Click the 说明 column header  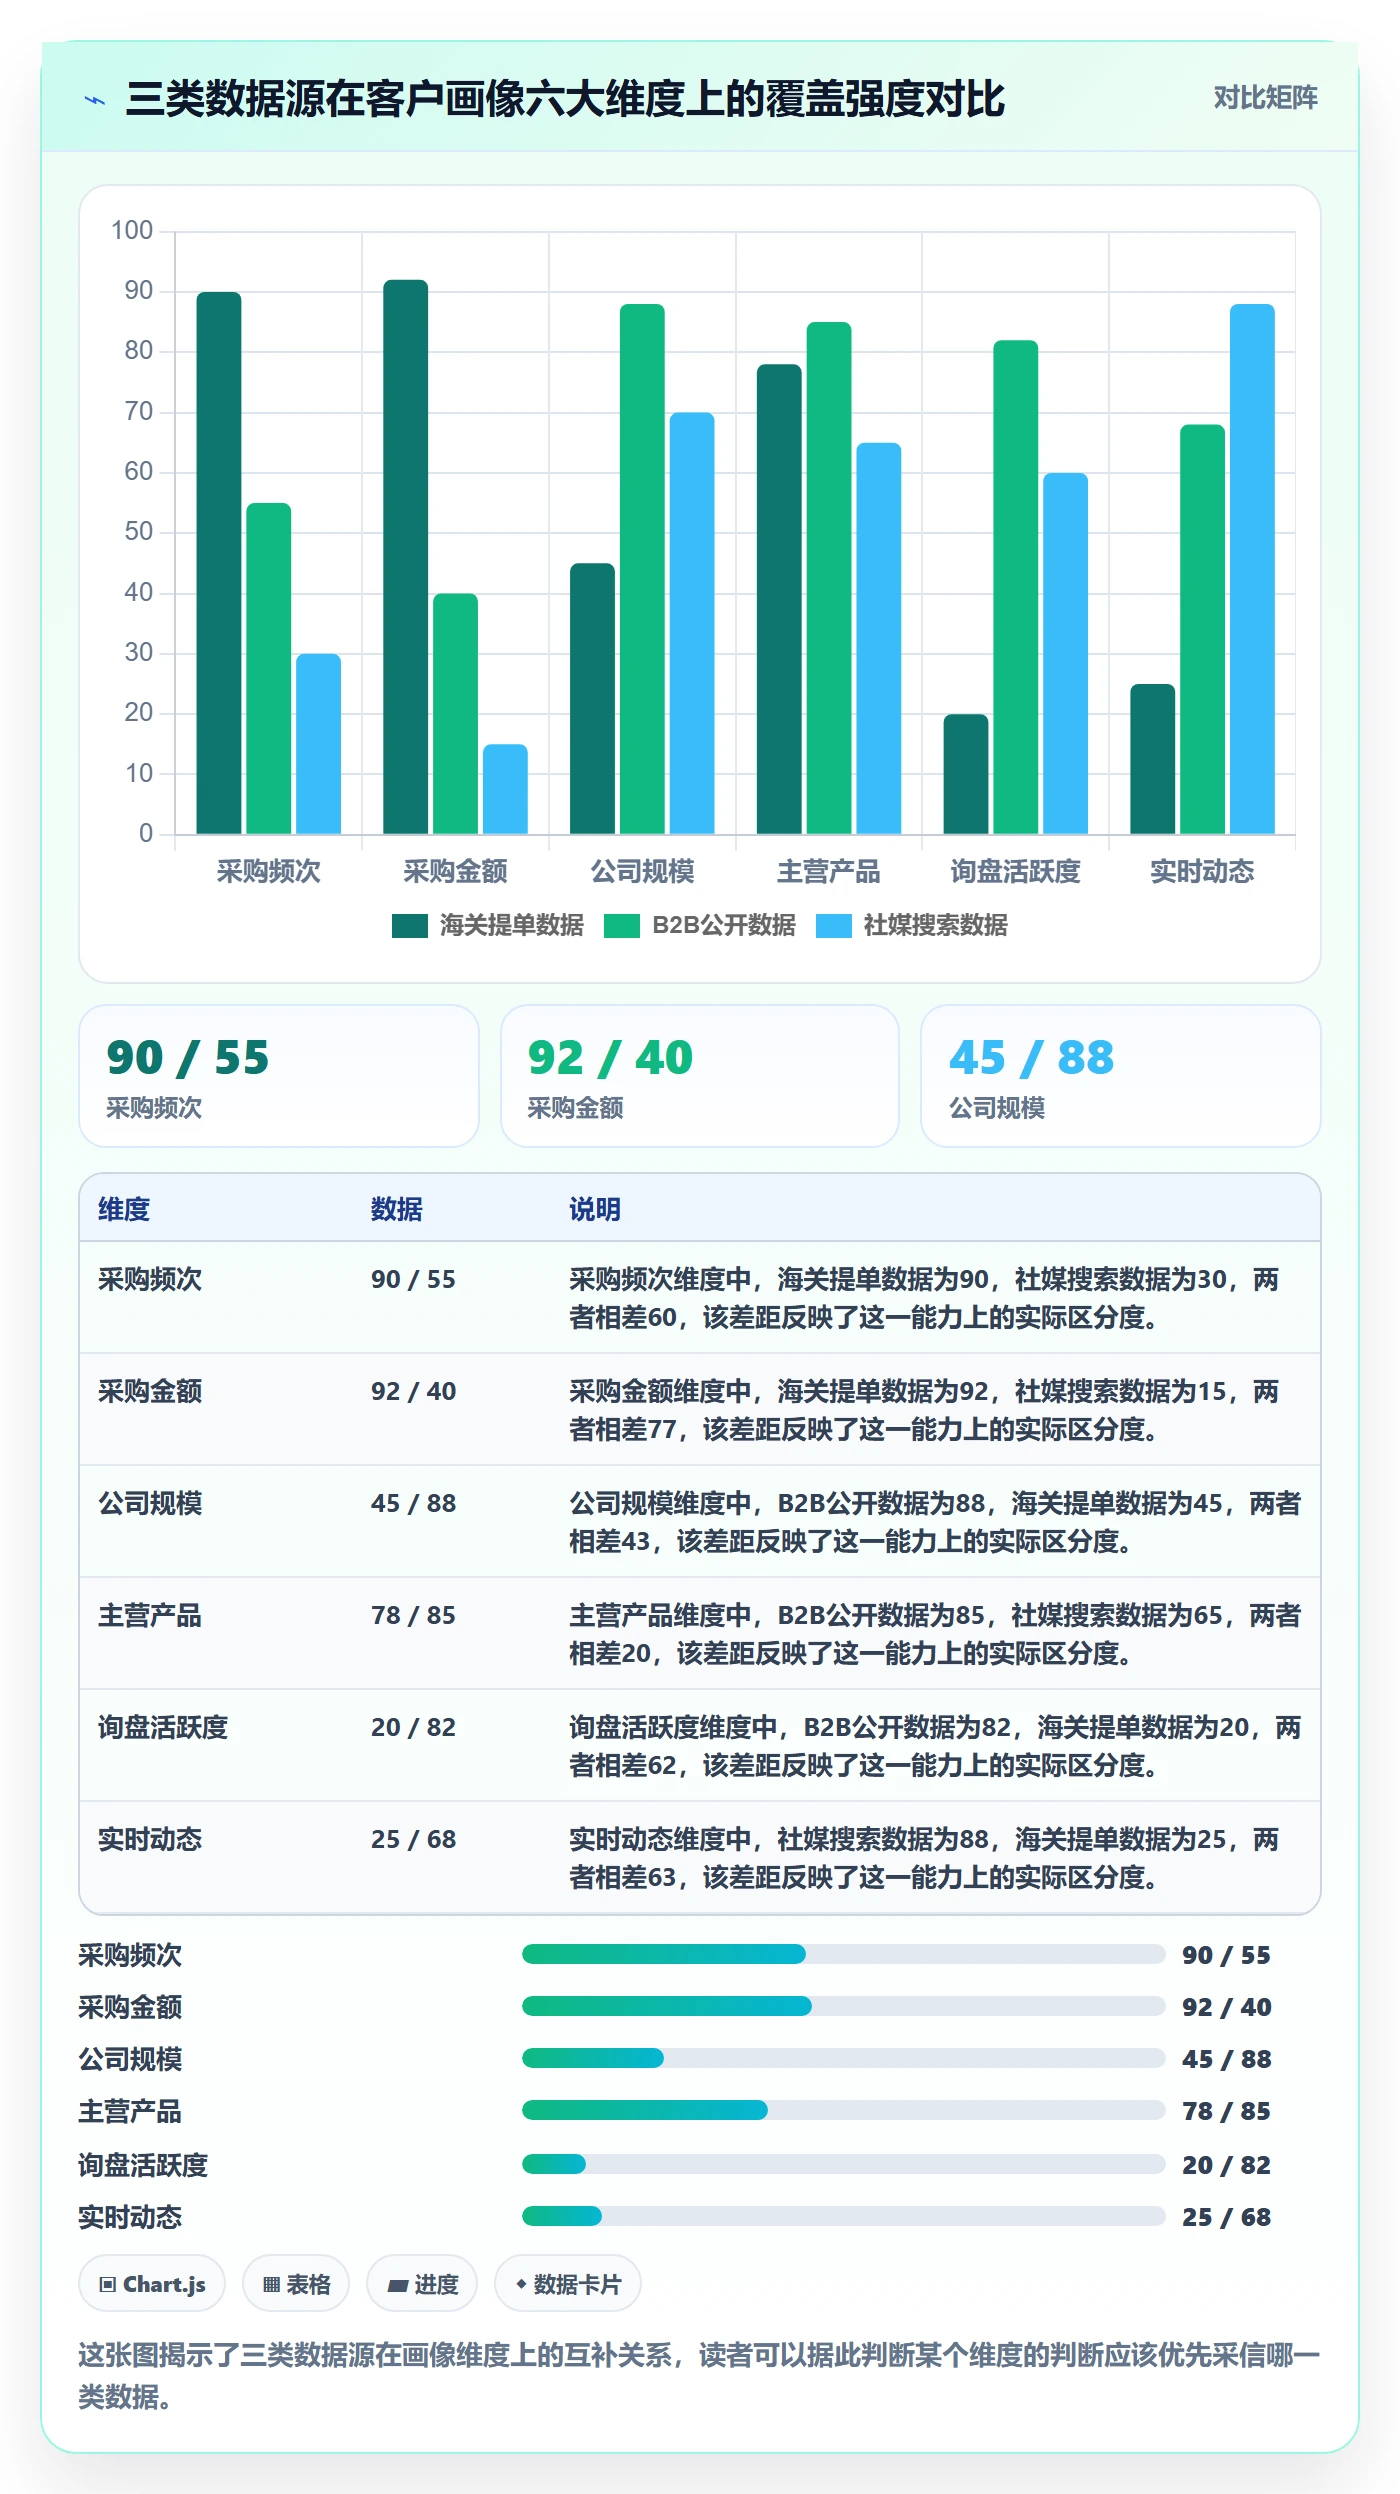pyautogui.click(x=595, y=1209)
